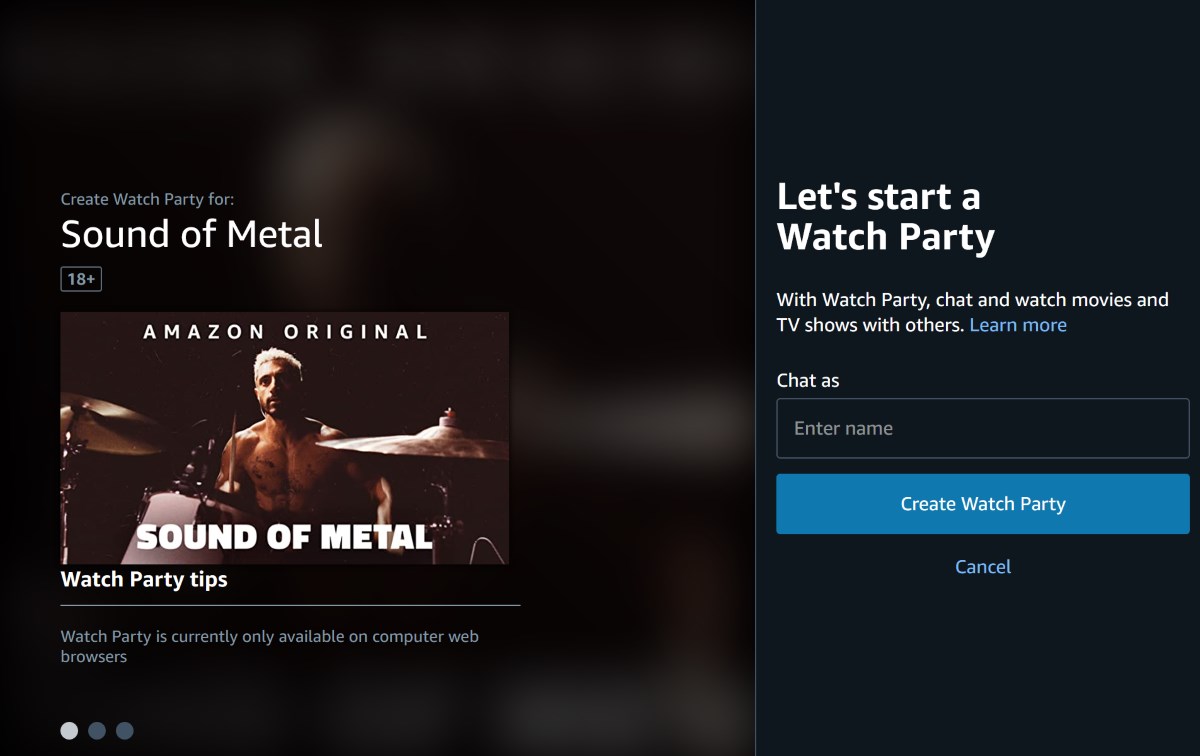Viewport: 1200px width, 756px height.
Task: Click the Watch Party availability note text
Action: pyautogui.click(x=270, y=646)
